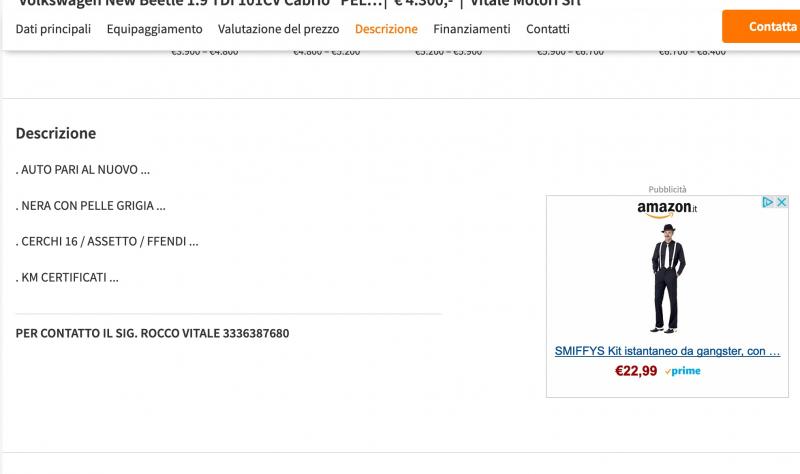Click the Prime badge icon
The width and height of the screenshot is (800, 474).
(682, 371)
